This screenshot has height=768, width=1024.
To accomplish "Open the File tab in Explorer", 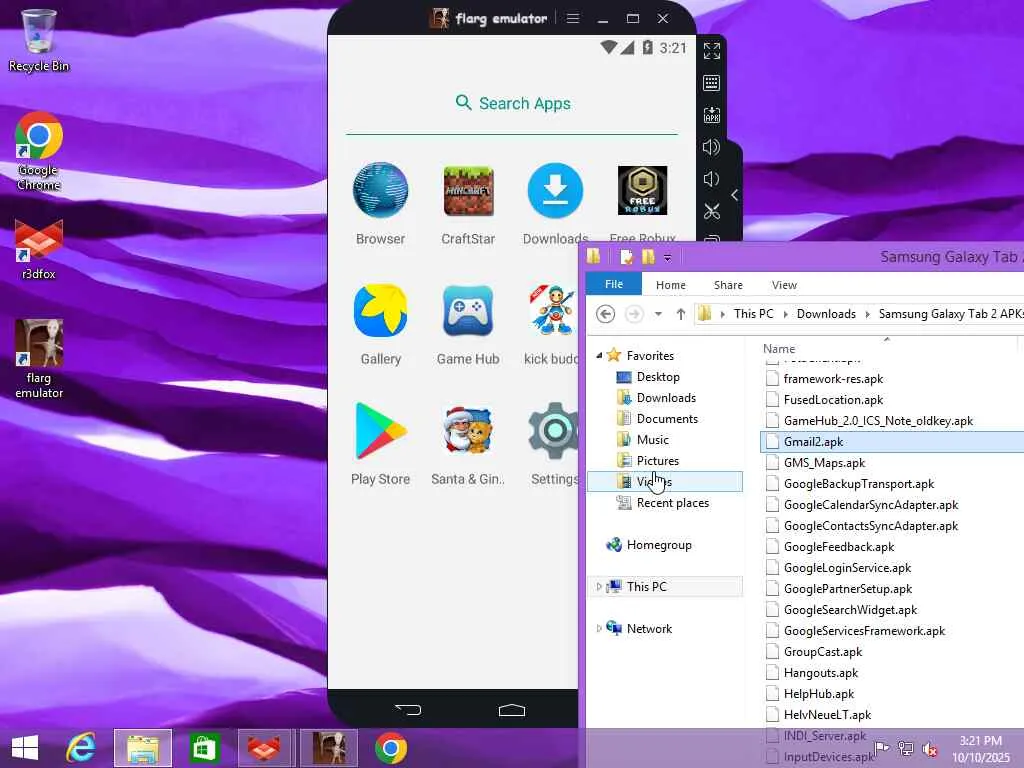I will pos(614,284).
